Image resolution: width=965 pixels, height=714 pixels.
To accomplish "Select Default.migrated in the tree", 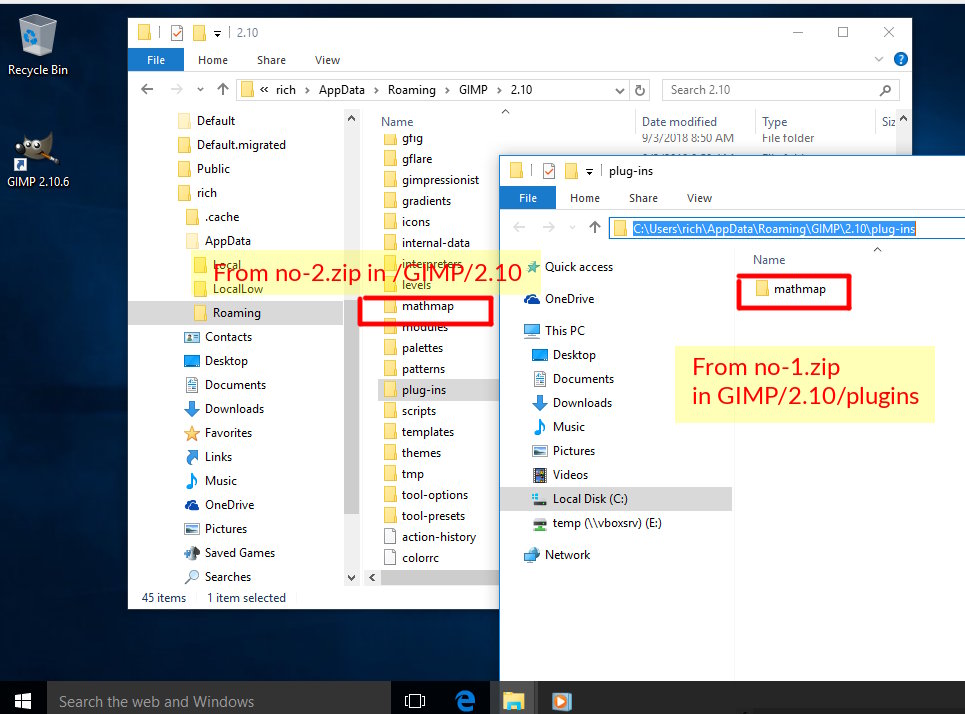I will click(x=241, y=145).
